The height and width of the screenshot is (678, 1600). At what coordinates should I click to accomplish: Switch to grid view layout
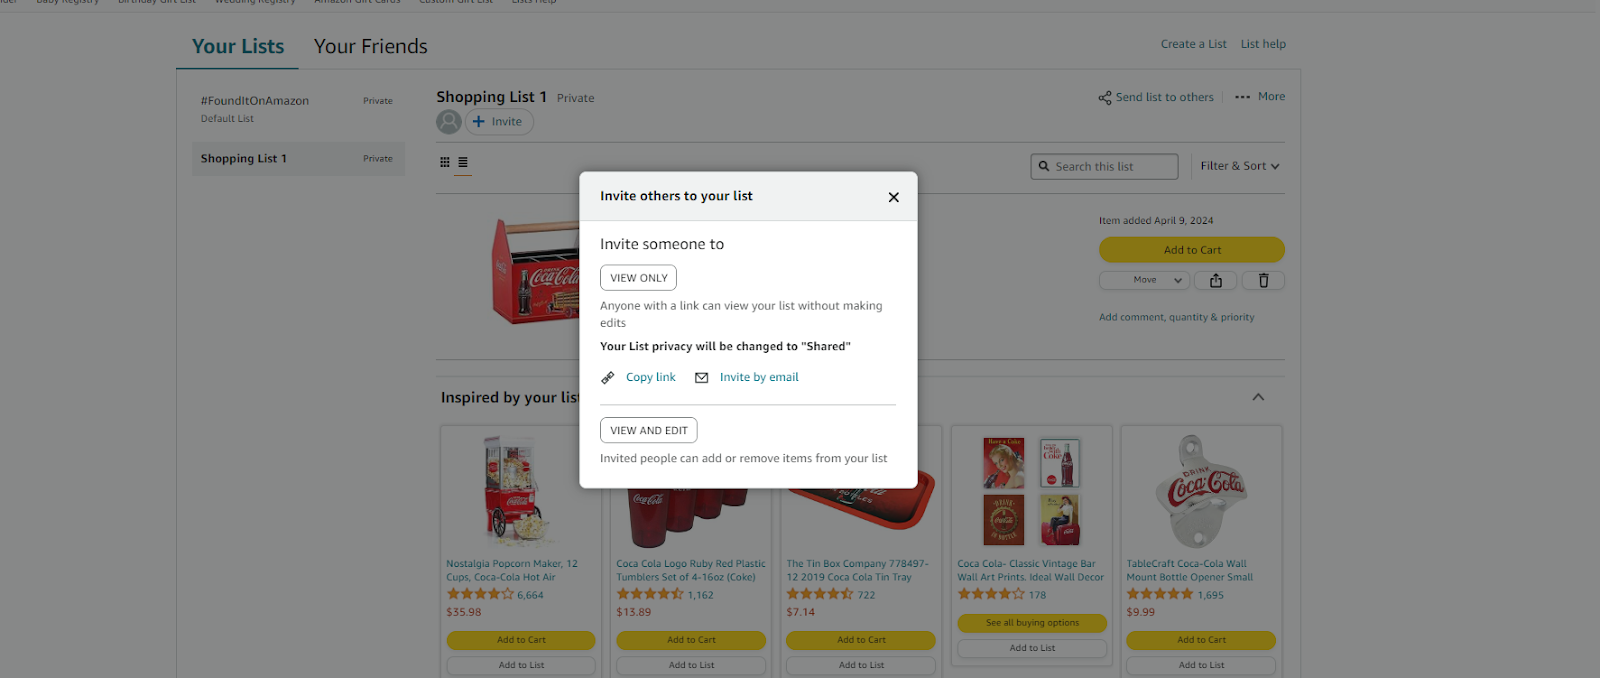[444, 161]
